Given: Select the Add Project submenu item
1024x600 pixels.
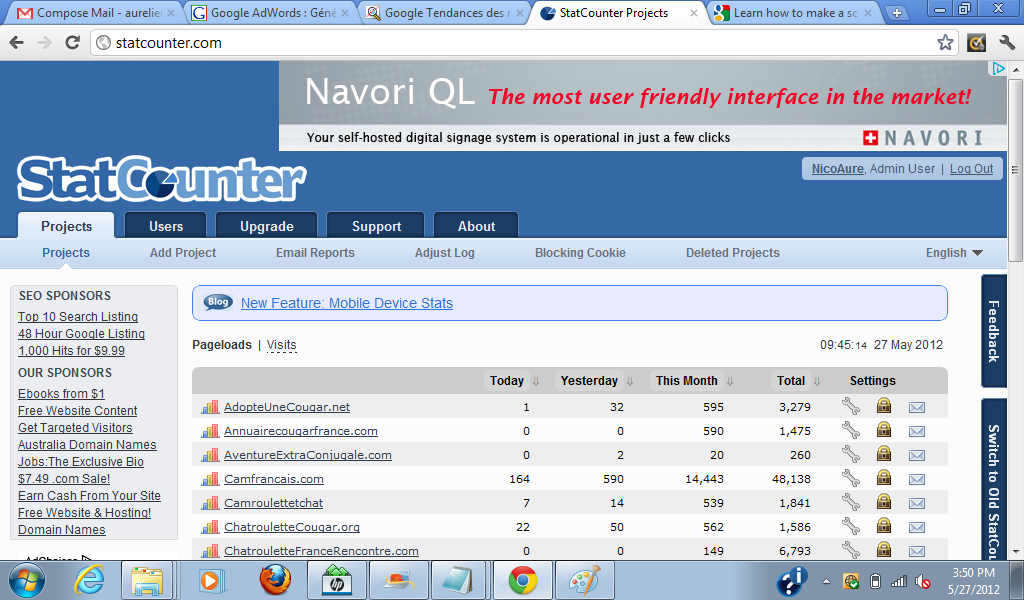Looking at the screenshot, I should pyautogui.click(x=183, y=253).
